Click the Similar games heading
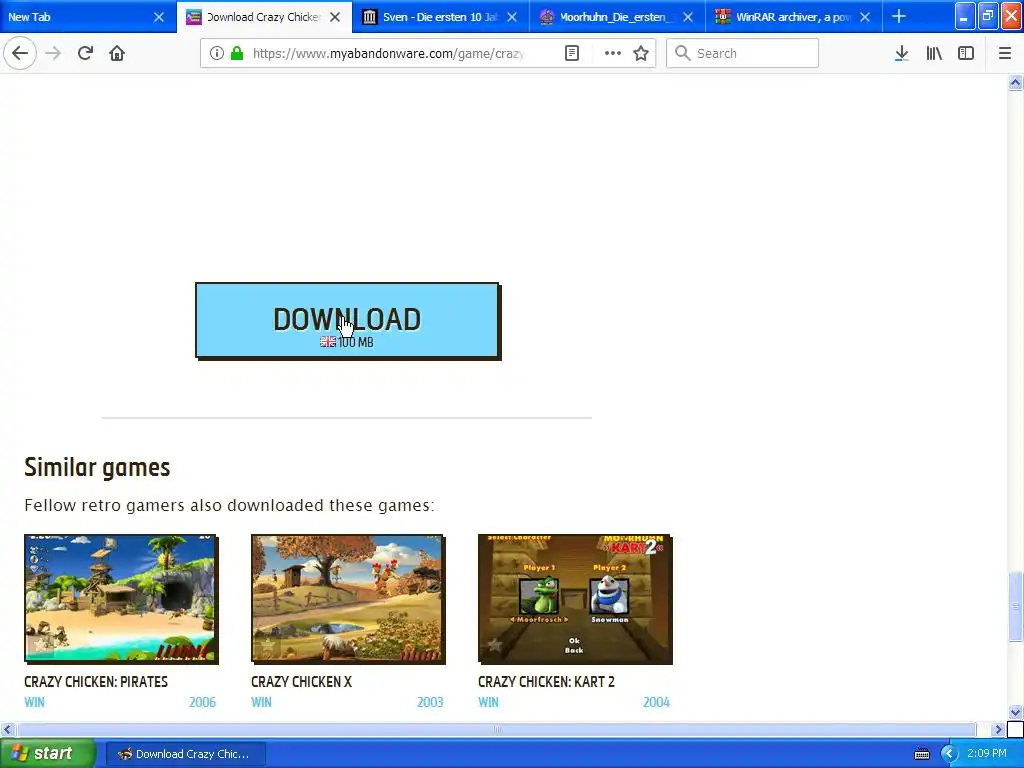Screen dimensions: 1024x768 97,468
